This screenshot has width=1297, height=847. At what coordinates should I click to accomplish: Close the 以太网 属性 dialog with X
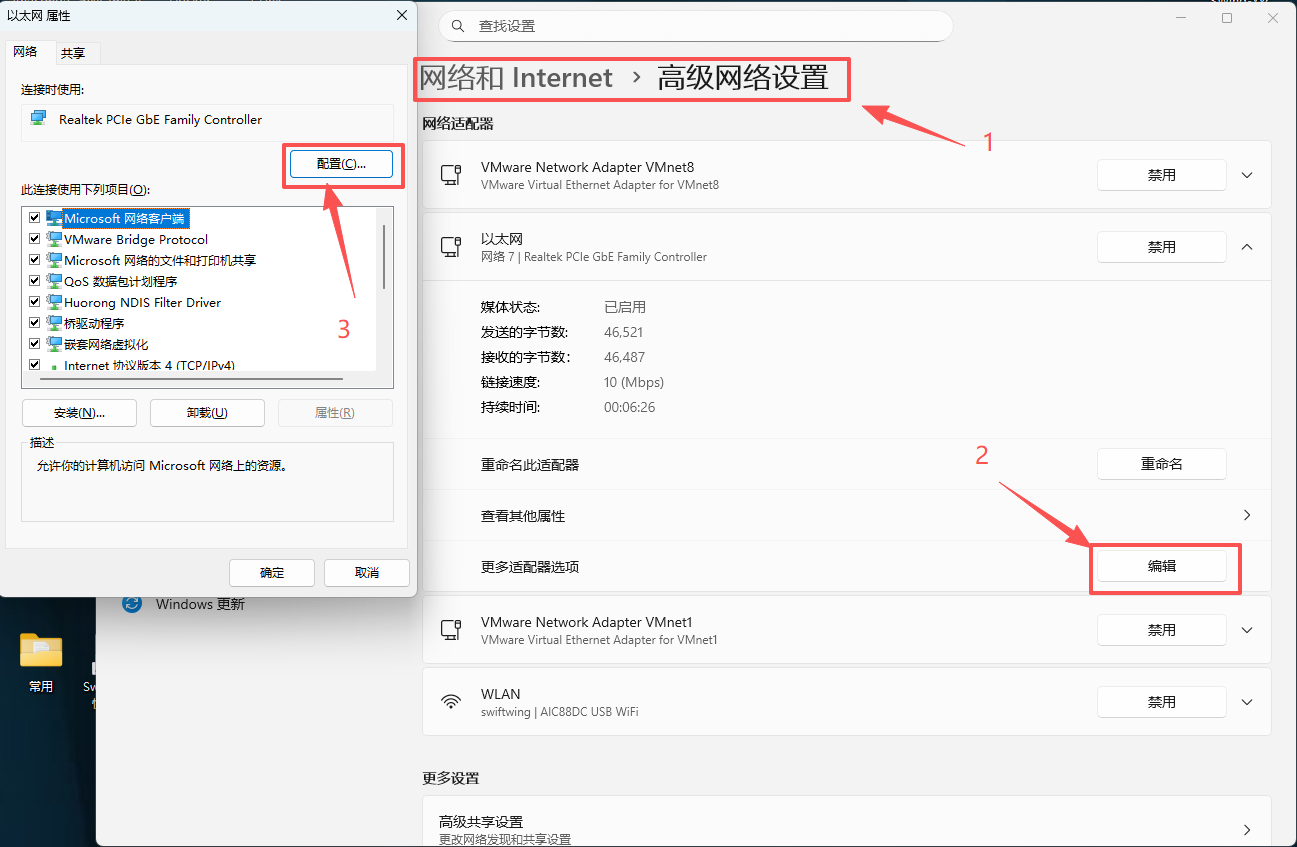click(402, 15)
